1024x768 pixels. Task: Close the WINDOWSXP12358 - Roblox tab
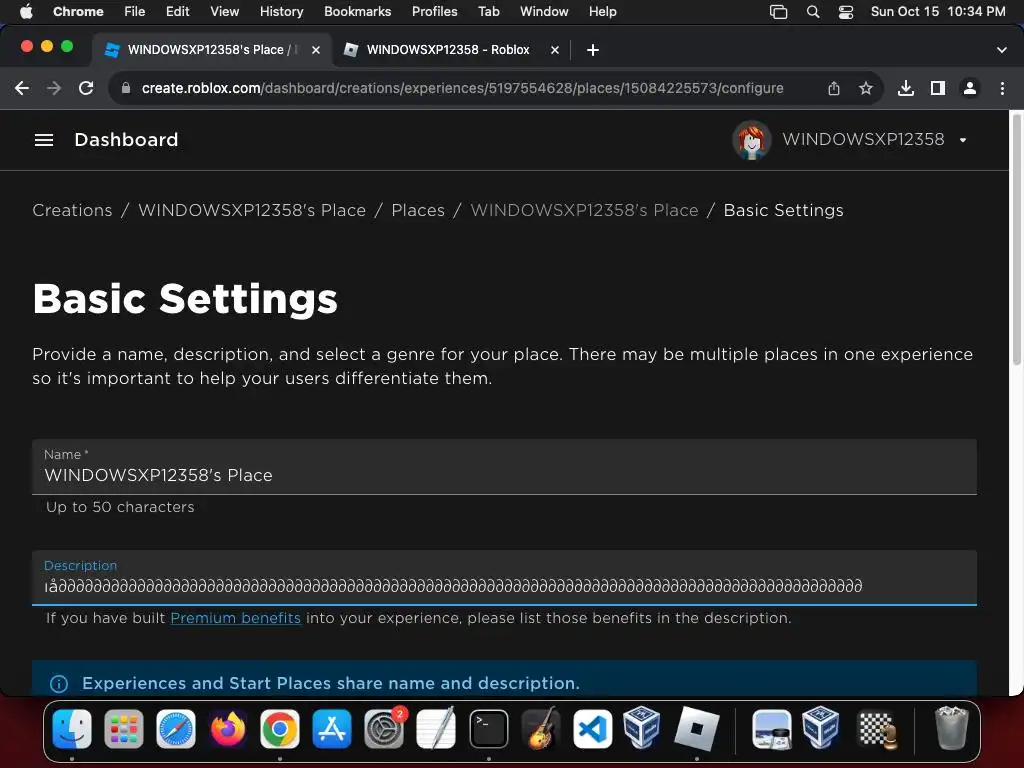click(x=555, y=50)
